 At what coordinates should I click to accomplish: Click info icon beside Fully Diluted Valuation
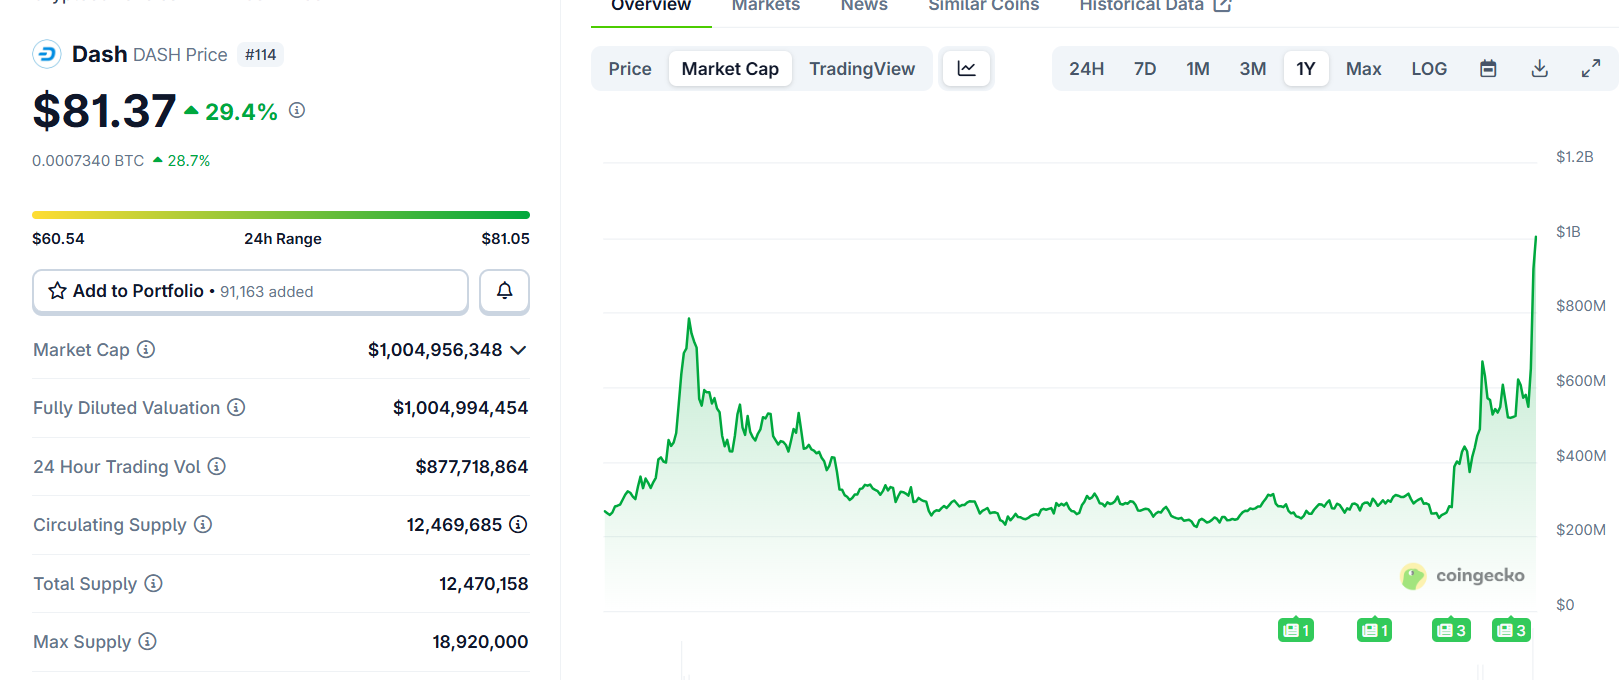pyautogui.click(x=236, y=407)
